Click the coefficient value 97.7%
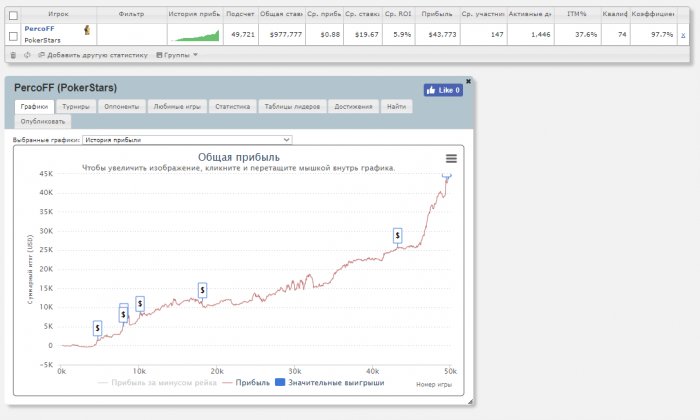 [662, 34]
